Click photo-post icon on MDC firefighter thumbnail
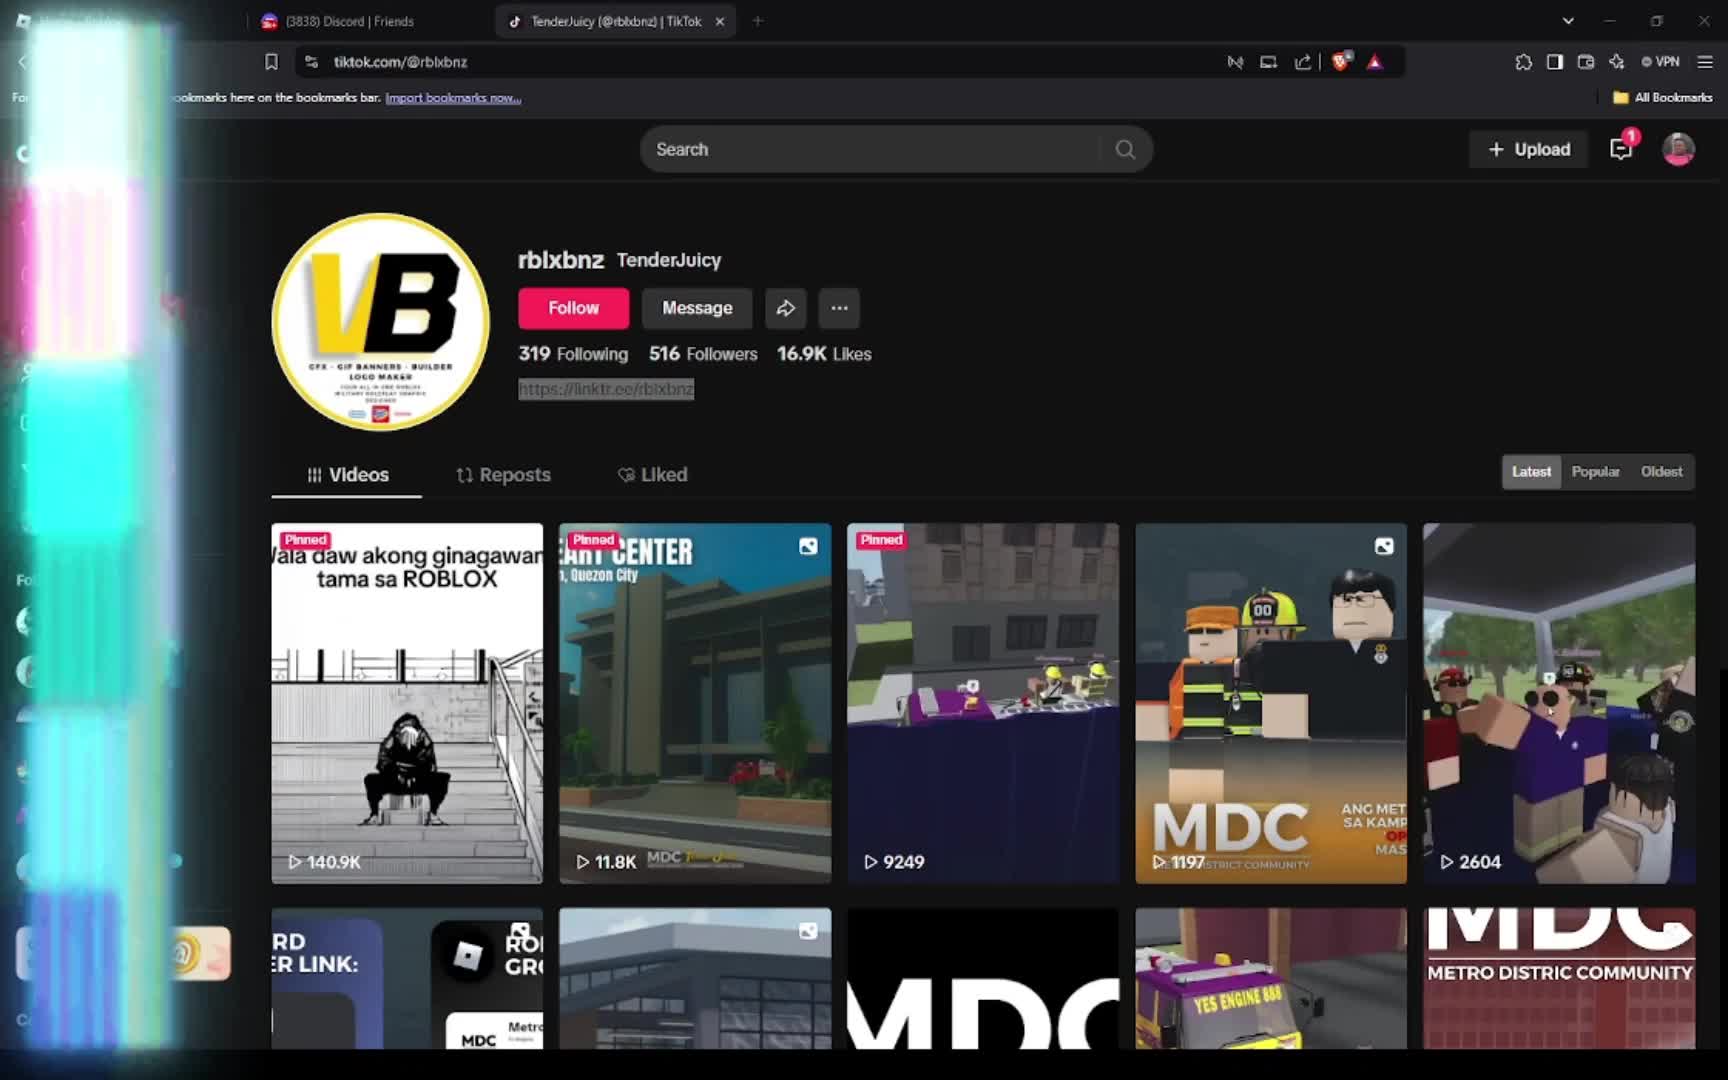The width and height of the screenshot is (1728, 1080). click(x=1384, y=546)
